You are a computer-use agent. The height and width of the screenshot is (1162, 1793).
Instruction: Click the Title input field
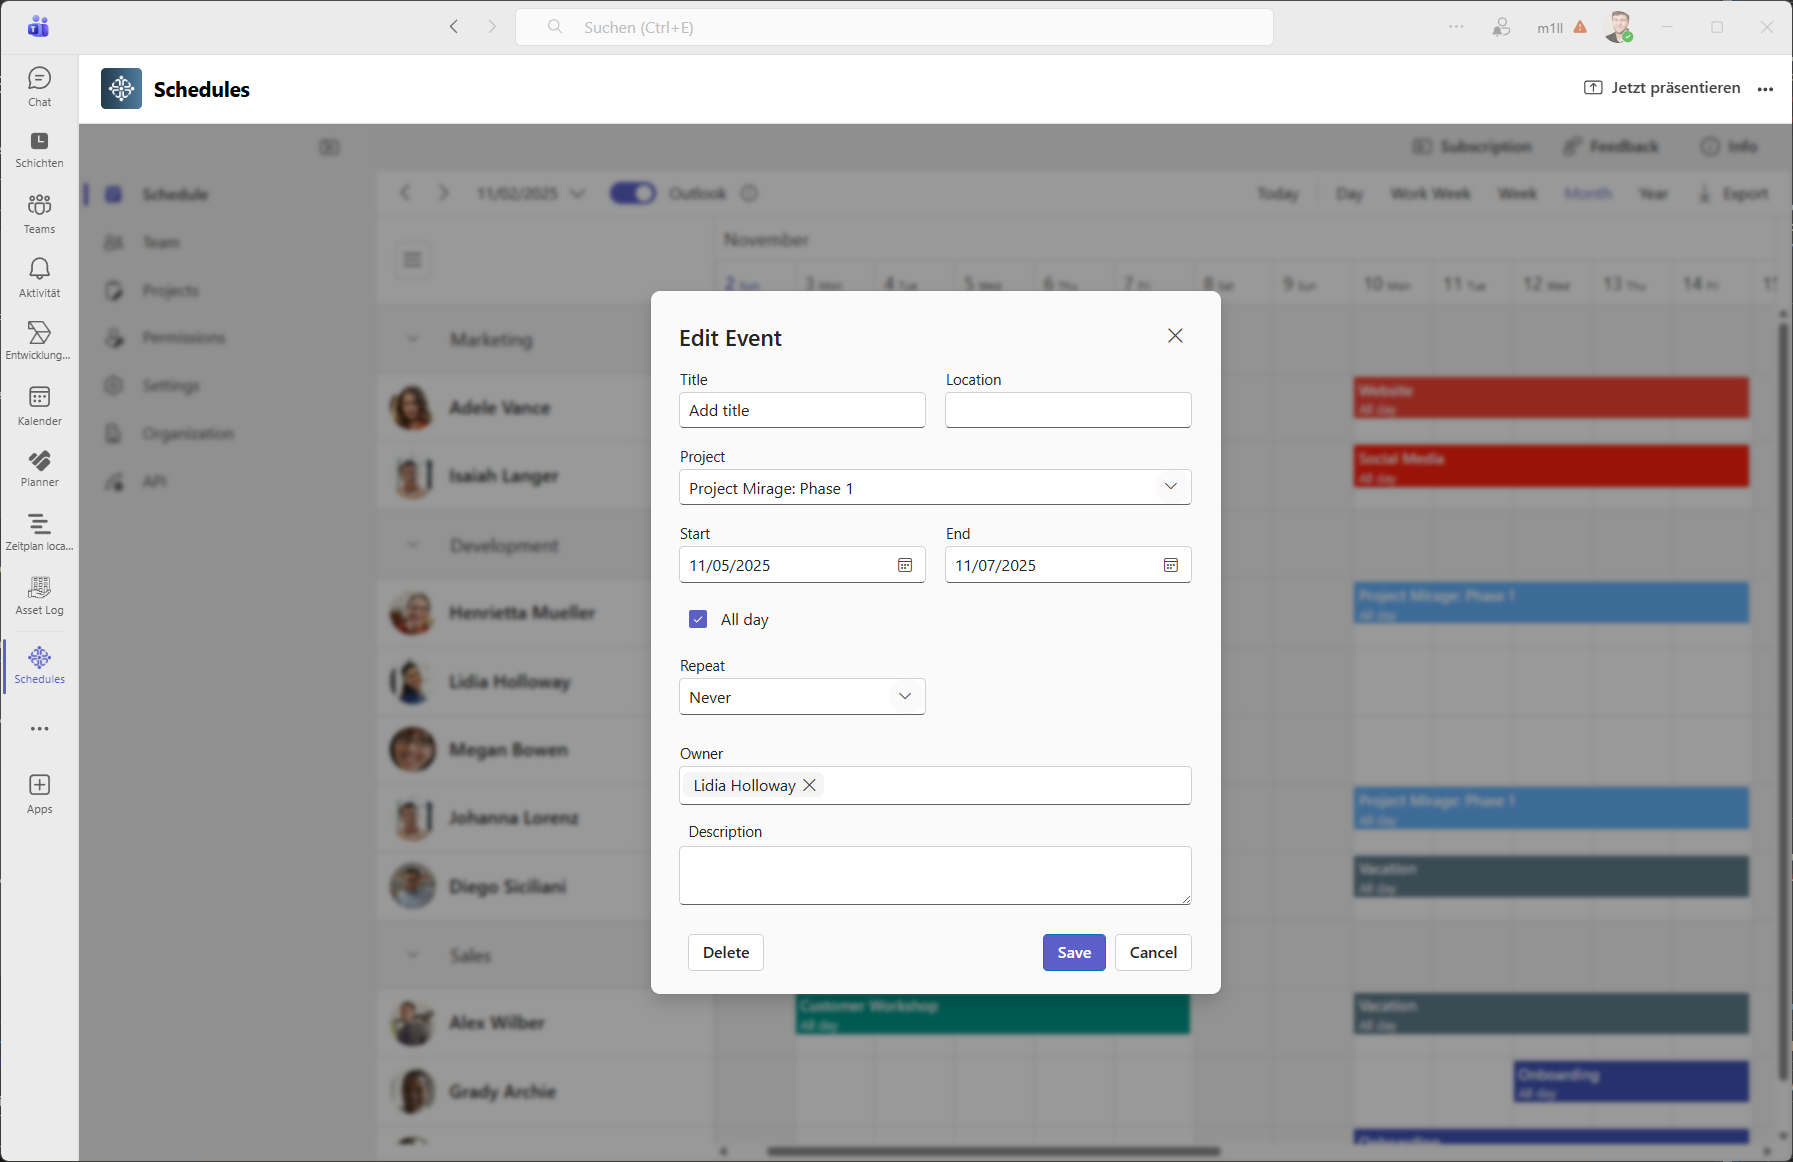802,410
